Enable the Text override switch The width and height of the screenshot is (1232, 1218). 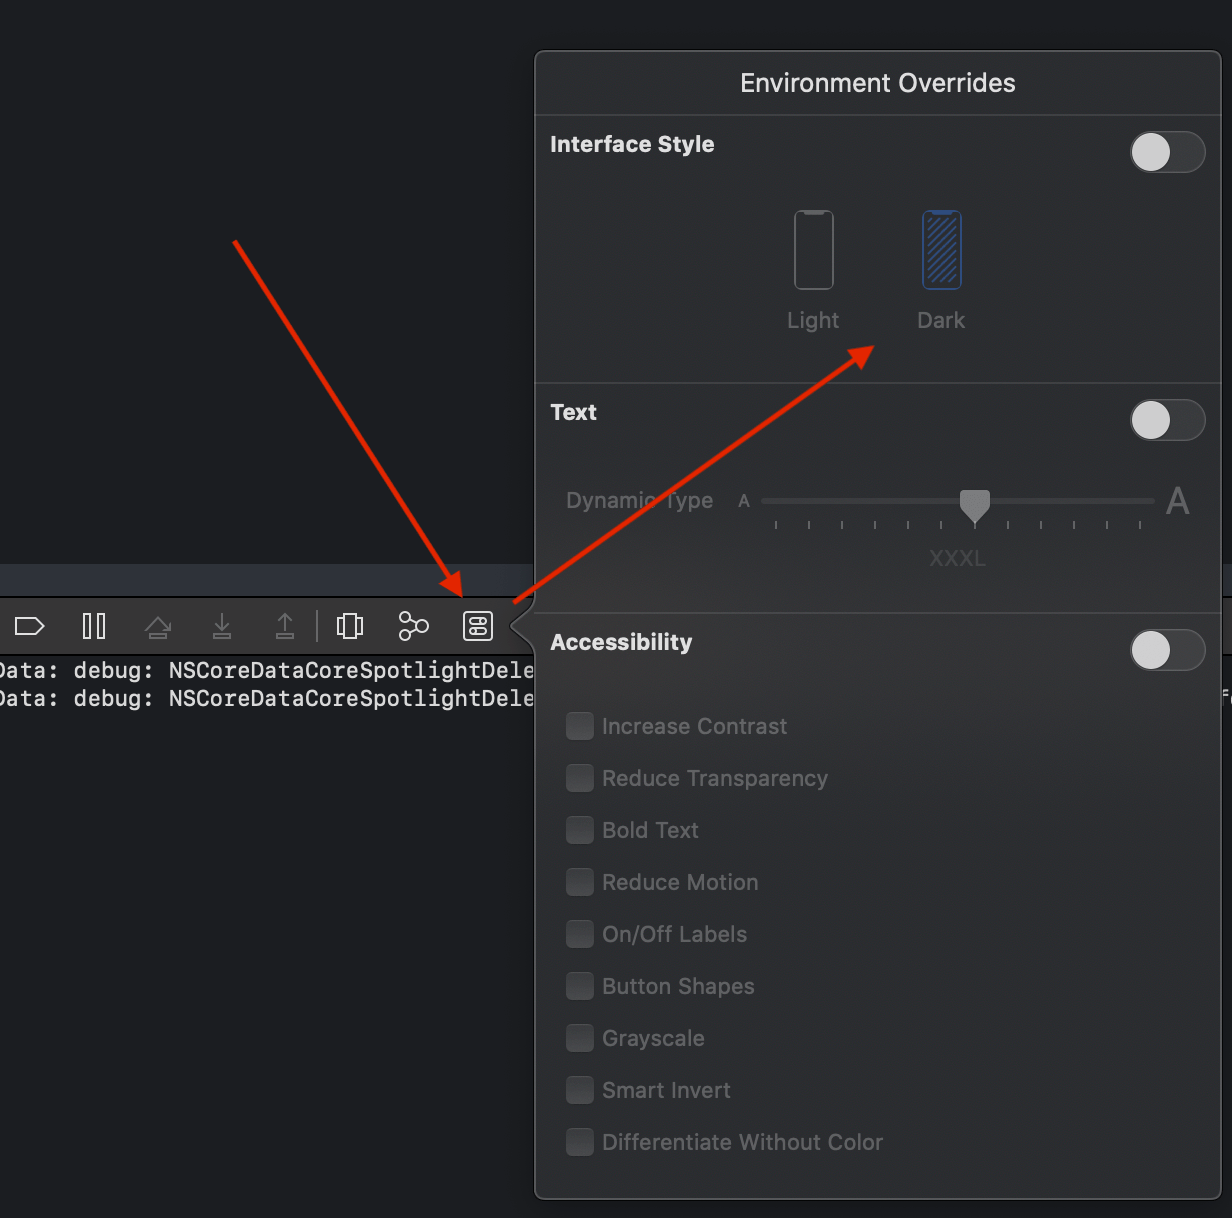point(1168,420)
